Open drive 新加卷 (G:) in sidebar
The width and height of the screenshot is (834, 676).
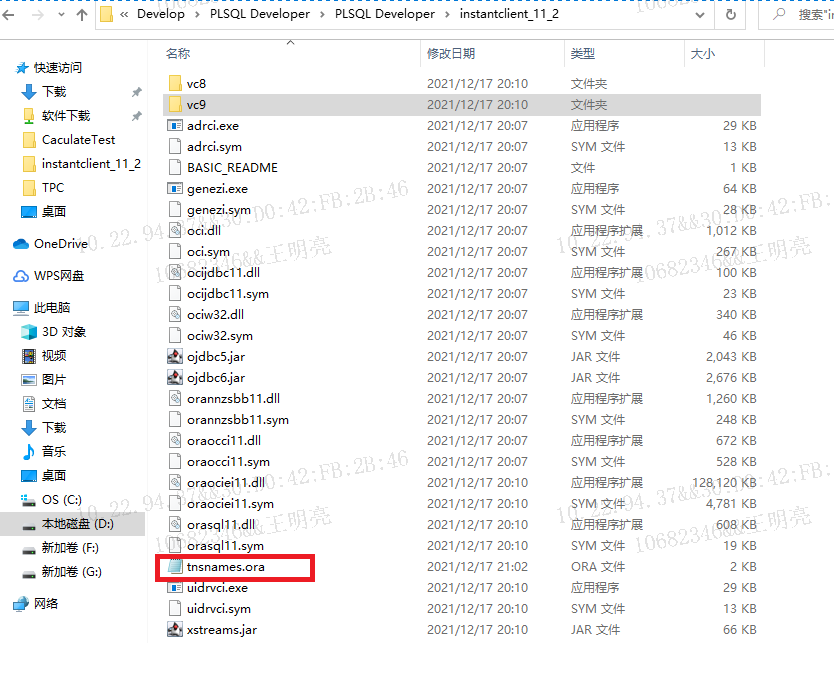click(71, 571)
